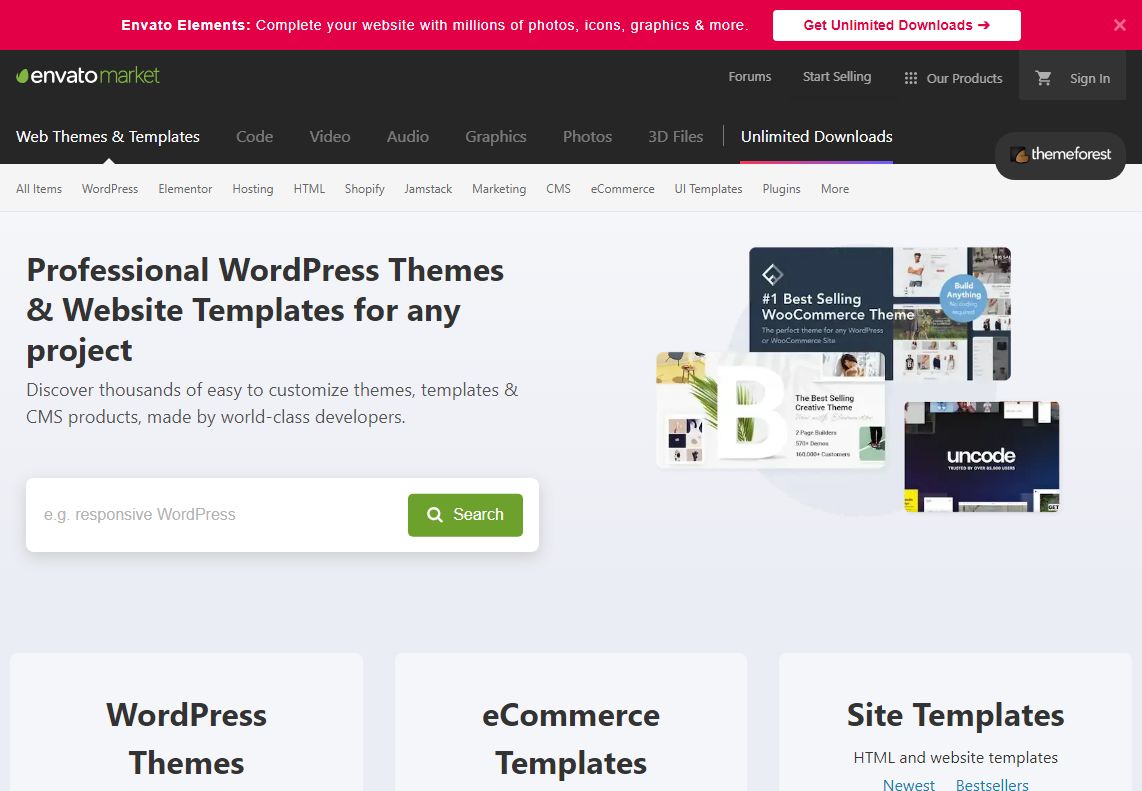The image size is (1142, 791).
Task: Click Bestsellers under Site Templates
Action: tap(992, 784)
